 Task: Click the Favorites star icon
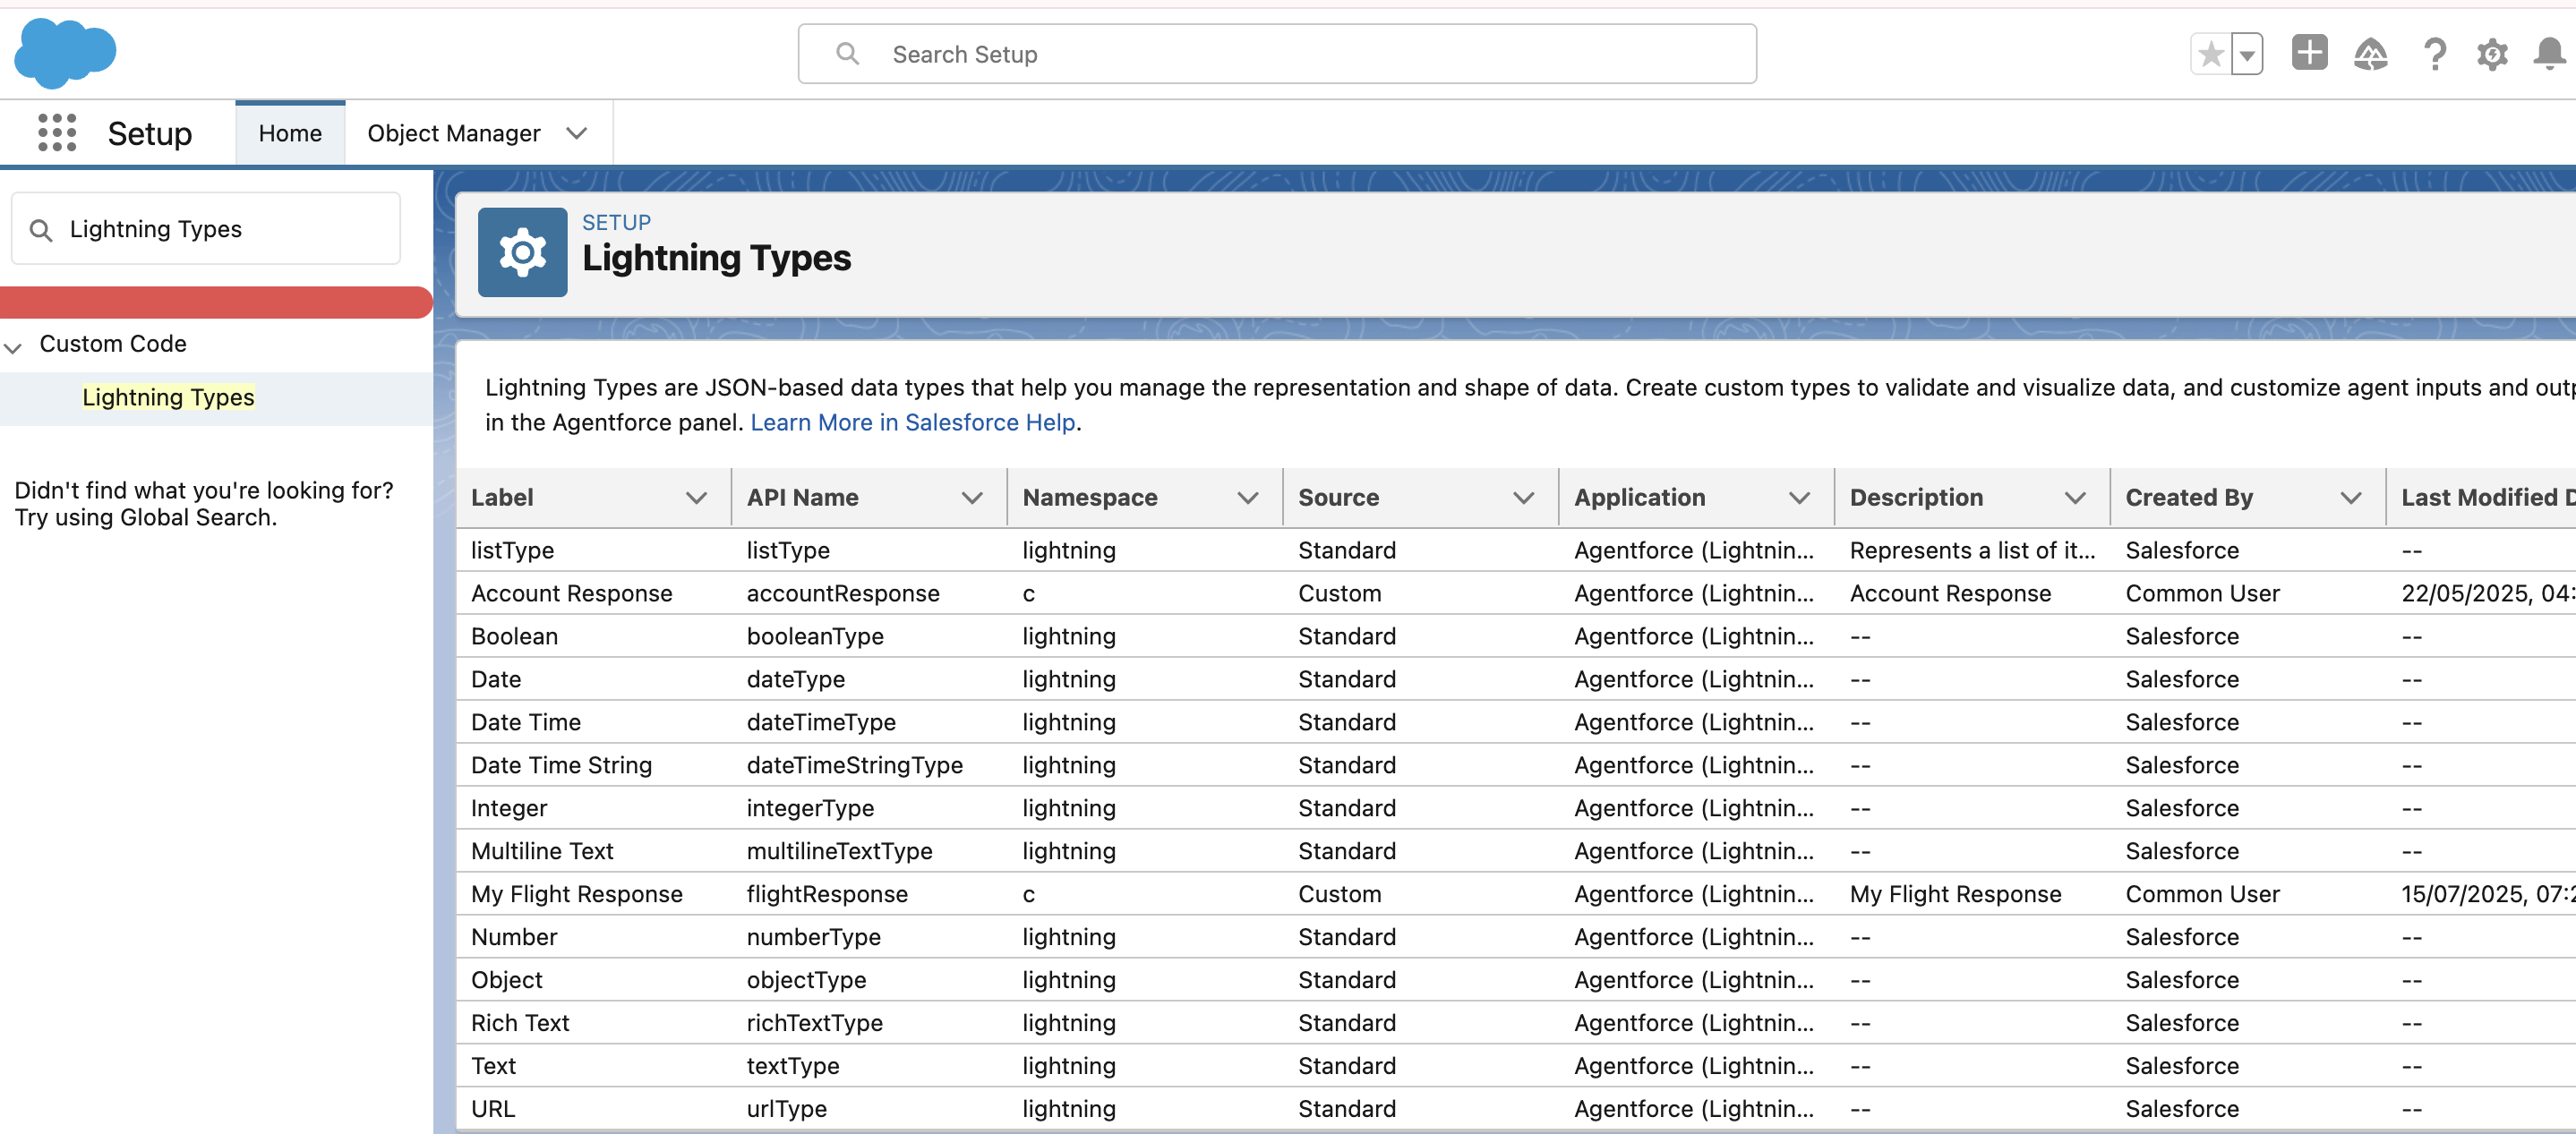click(x=2210, y=54)
